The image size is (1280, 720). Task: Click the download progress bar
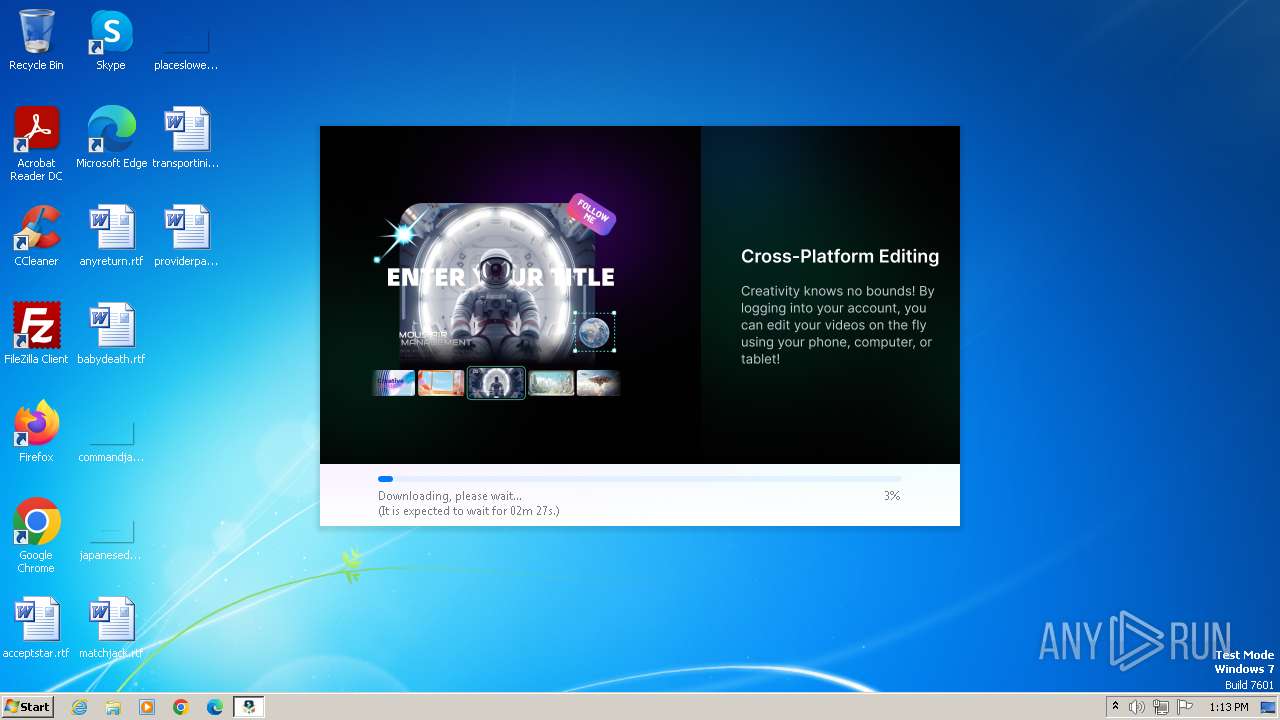(x=639, y=480)
